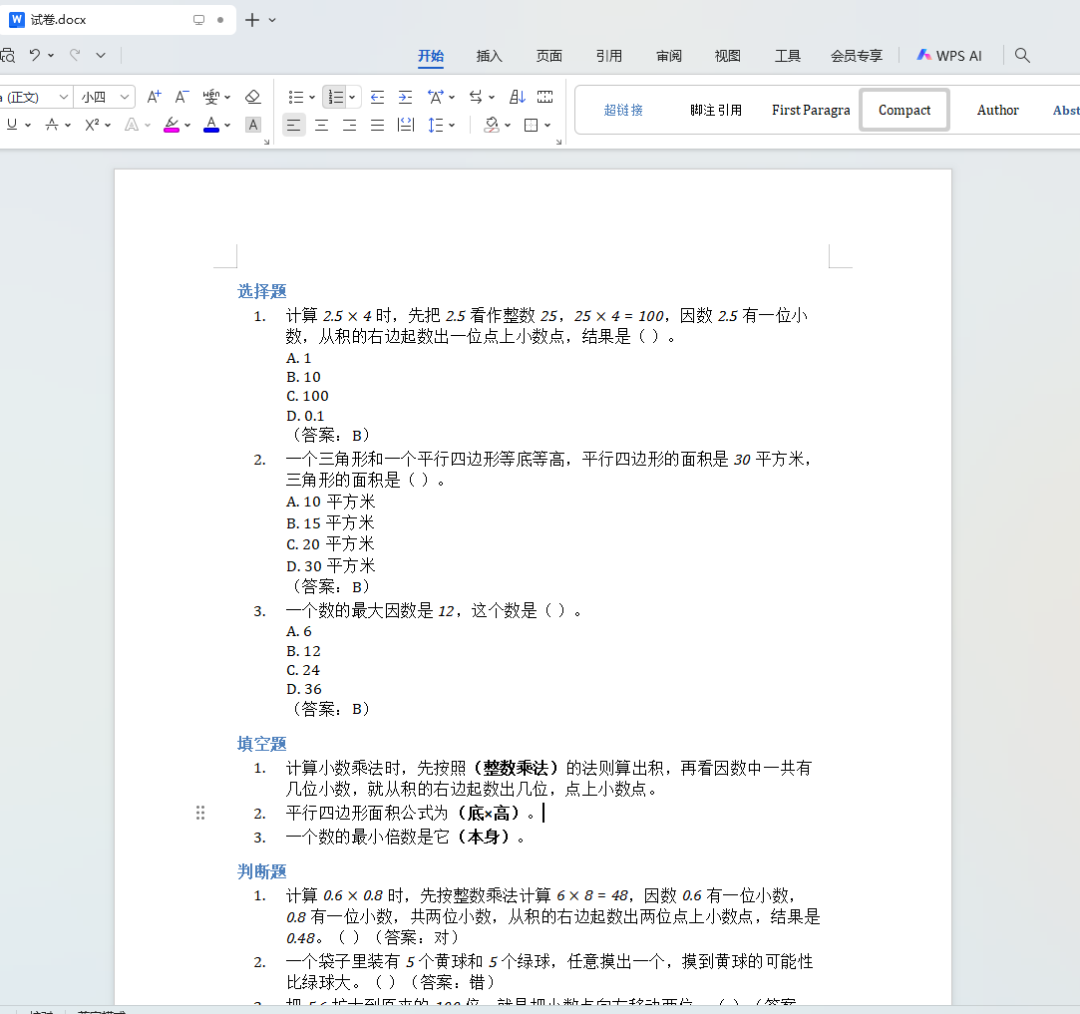The width and height of the screenshot is (1080, 1014).
Task: Expand numbering style dropdown arrow
Action: 352,97
